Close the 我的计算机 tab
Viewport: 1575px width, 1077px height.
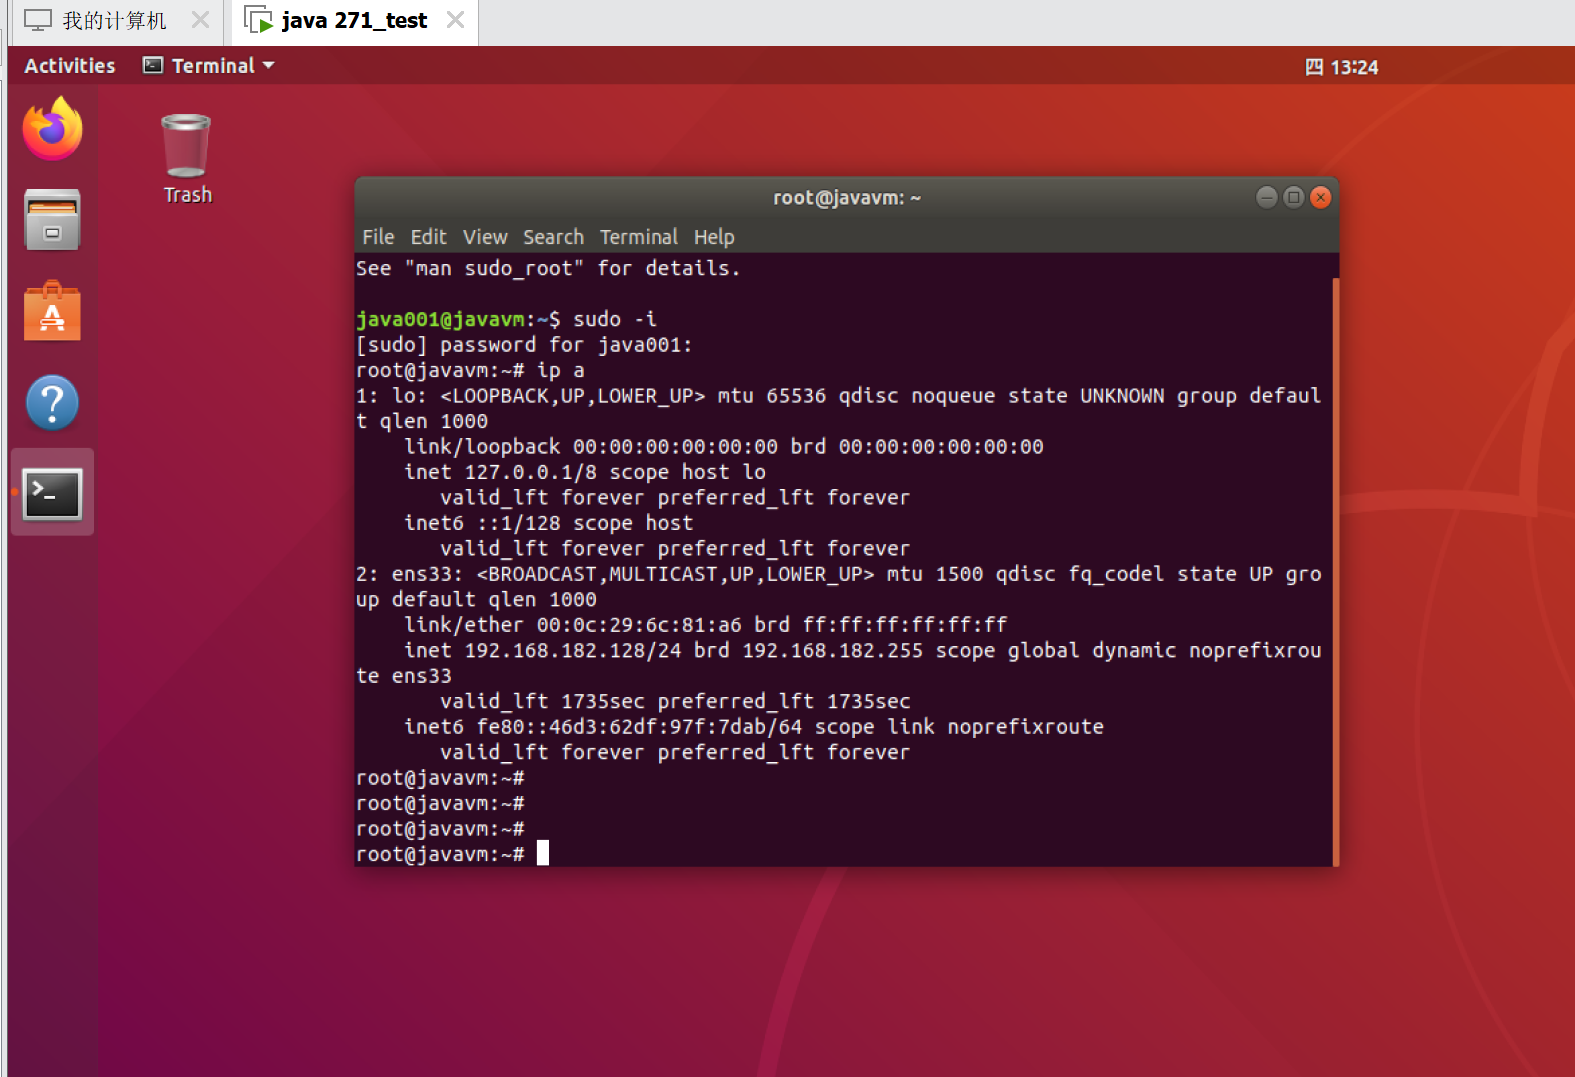(200, 20)
